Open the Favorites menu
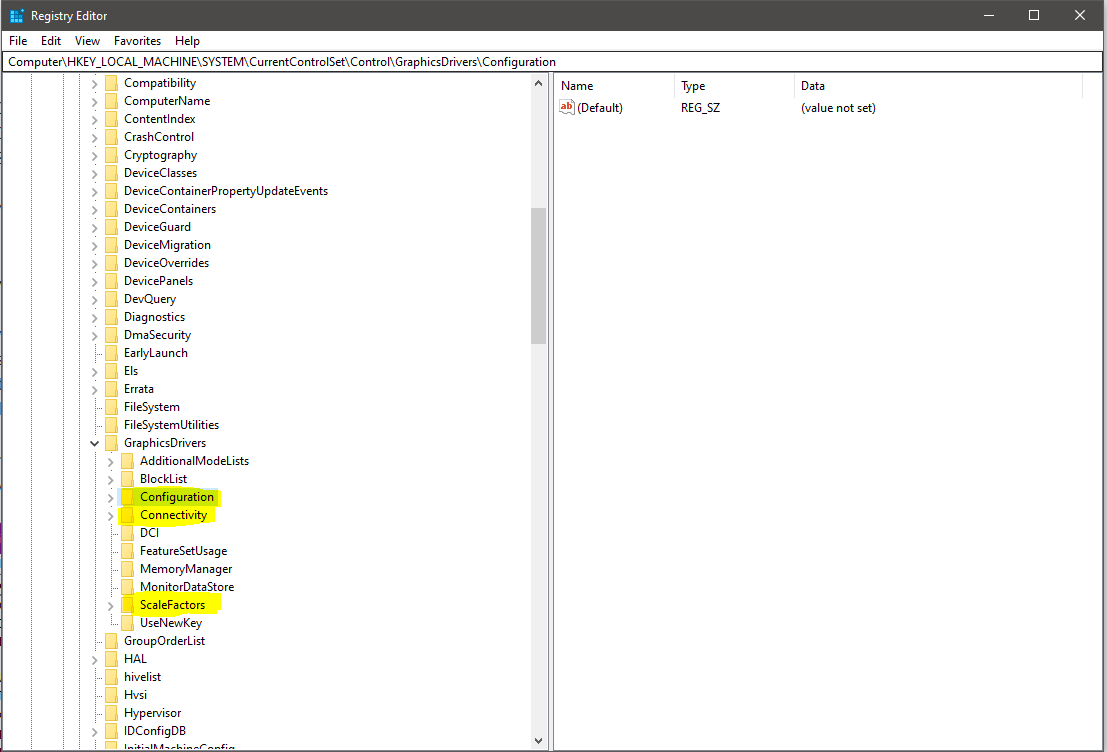1107x752 pixels. 137,41
